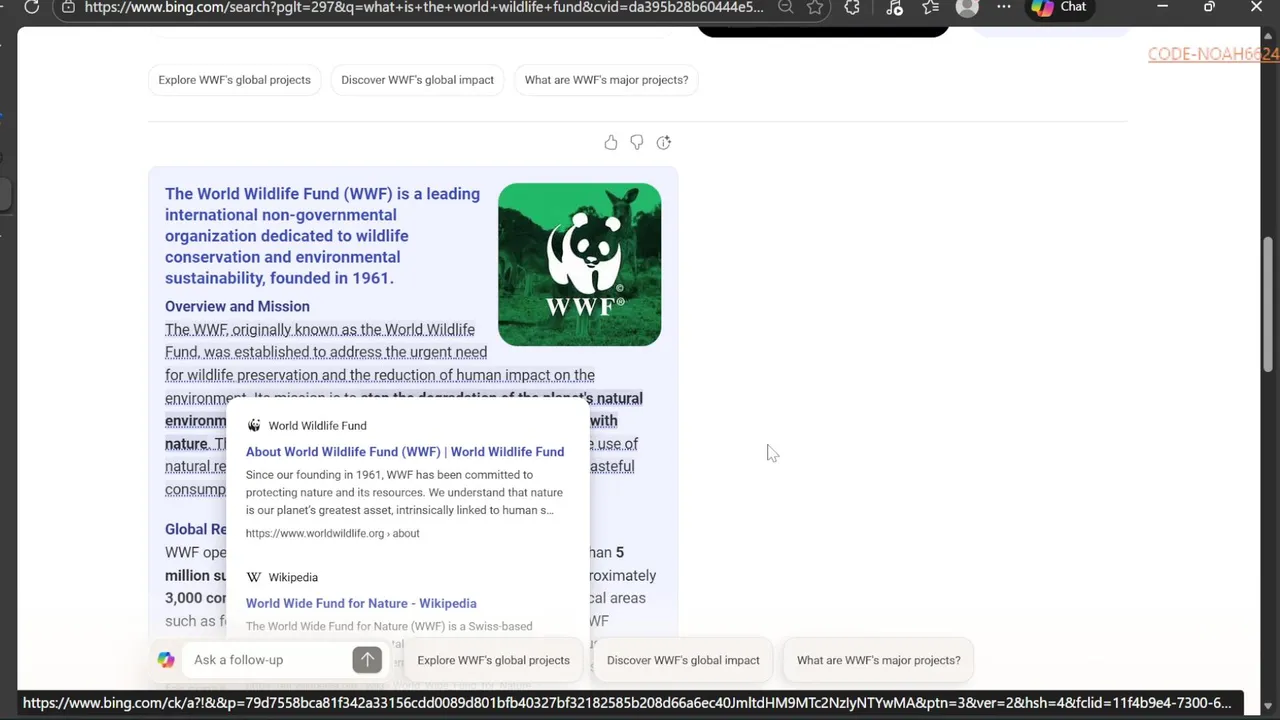Click 'Since our founding in 1961' snippet text
1280x720 pixels.
click(x=404, y=493)
